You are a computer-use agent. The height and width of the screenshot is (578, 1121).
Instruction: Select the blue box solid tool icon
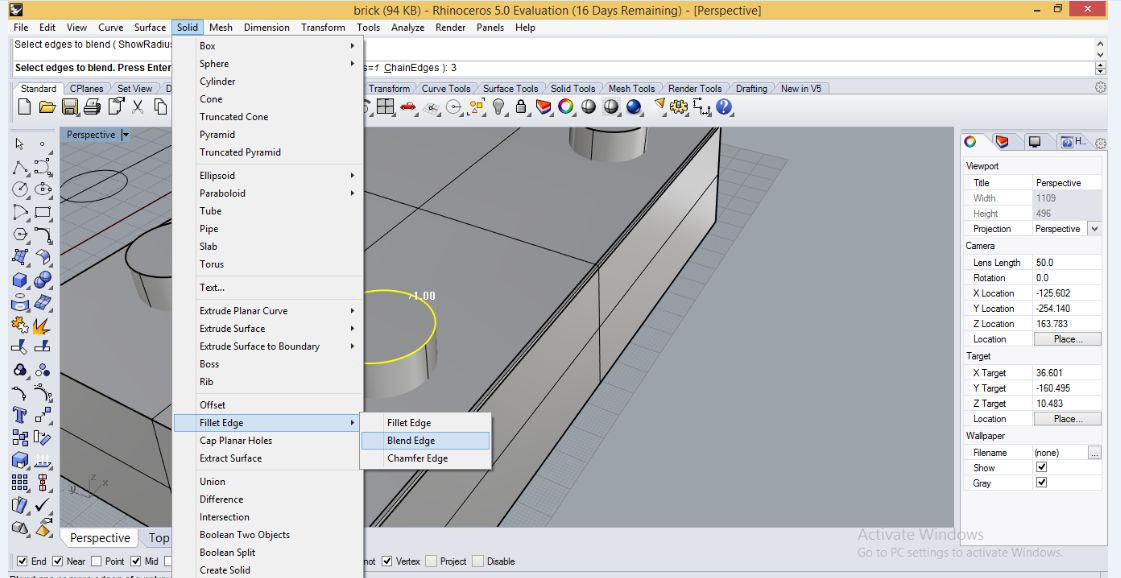[x=20, y=280]
